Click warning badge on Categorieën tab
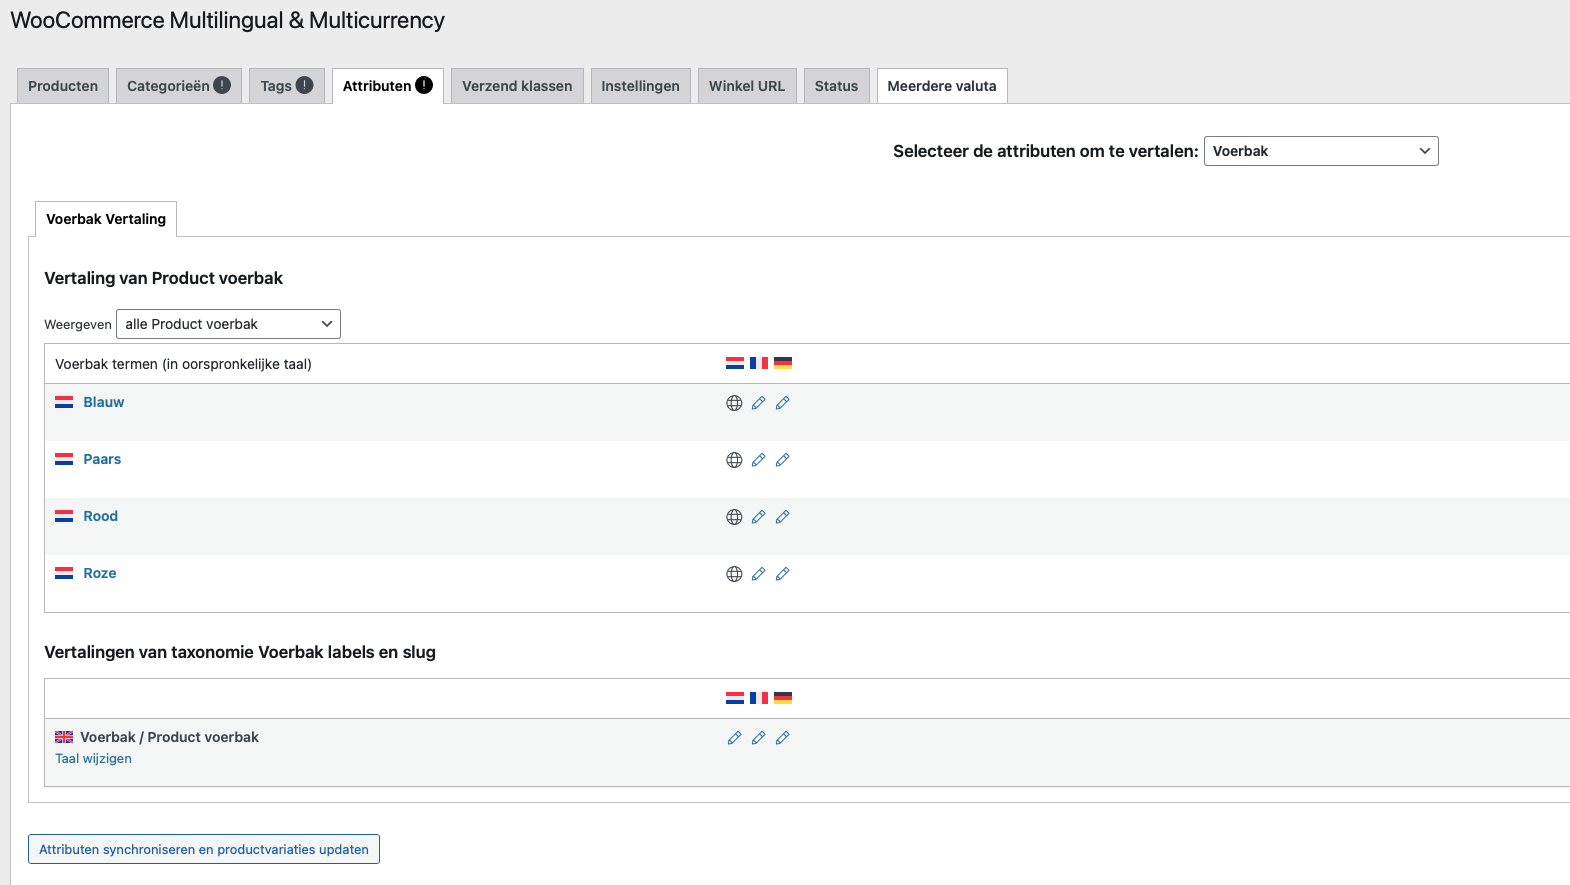The image size is (1570, 885). point(222,85)
